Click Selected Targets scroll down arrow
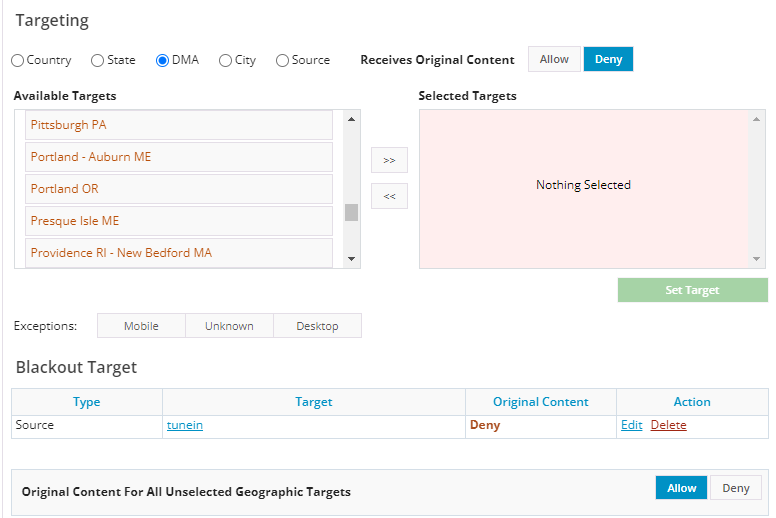 click(x=757, y=259)
